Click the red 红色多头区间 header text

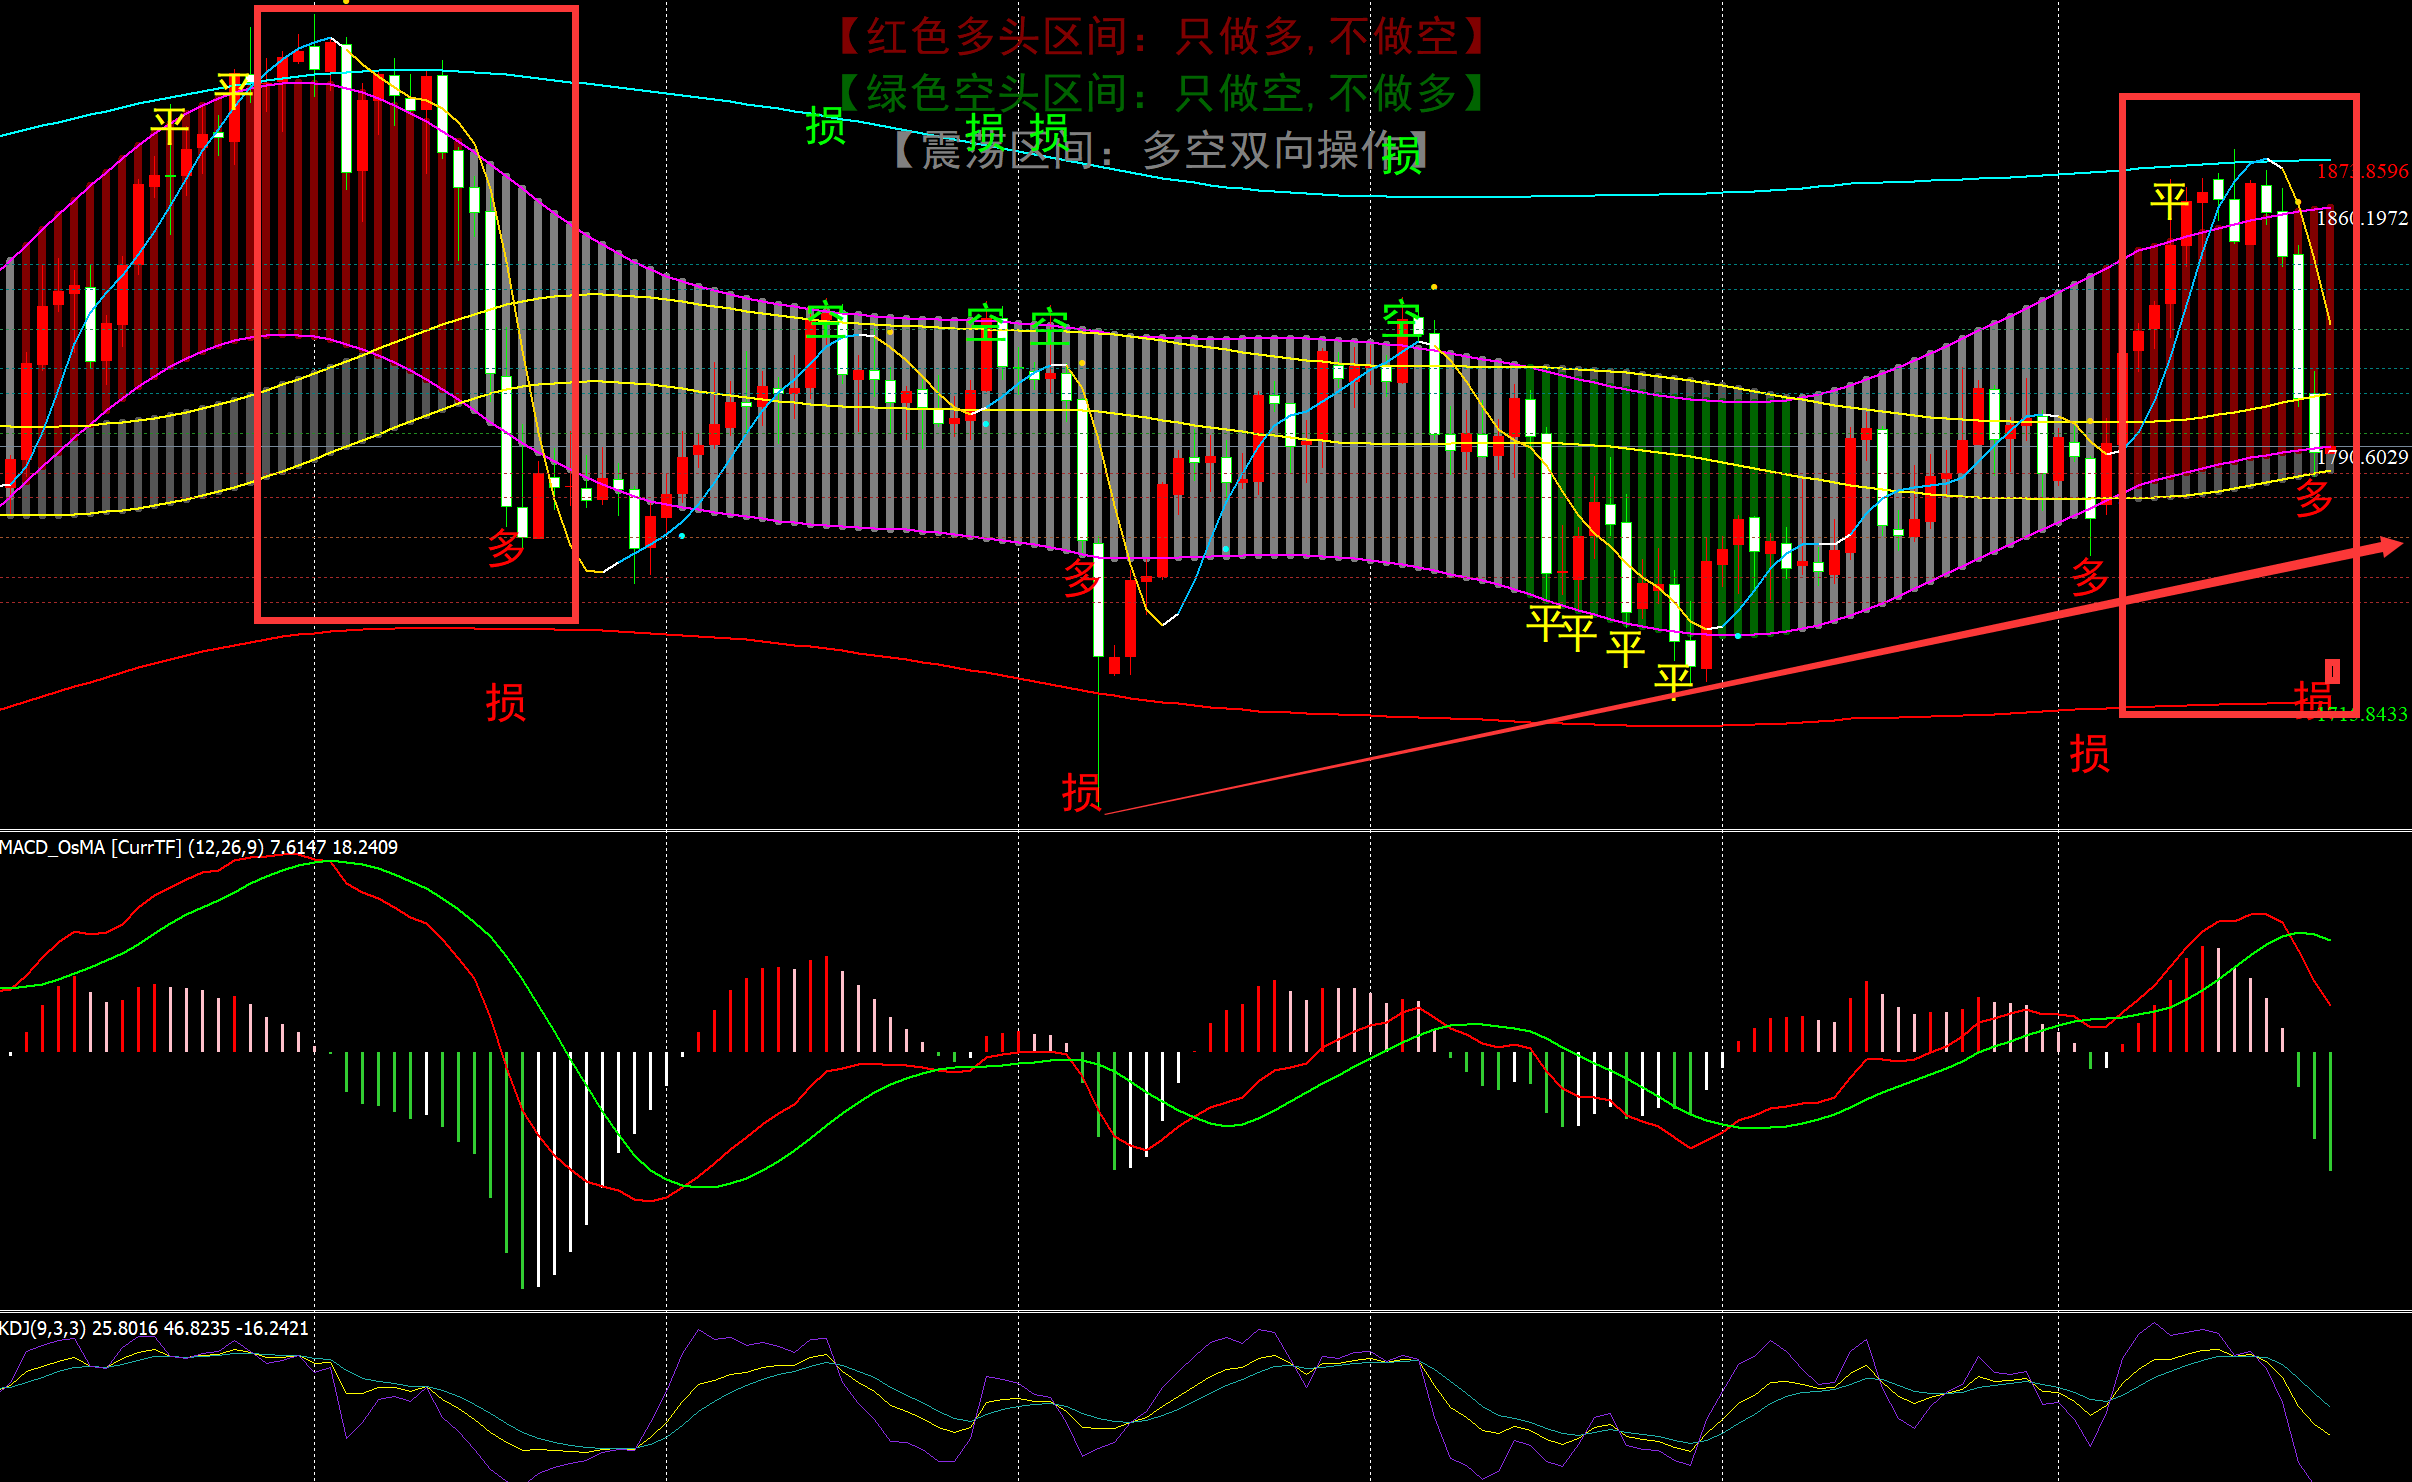1160,37
